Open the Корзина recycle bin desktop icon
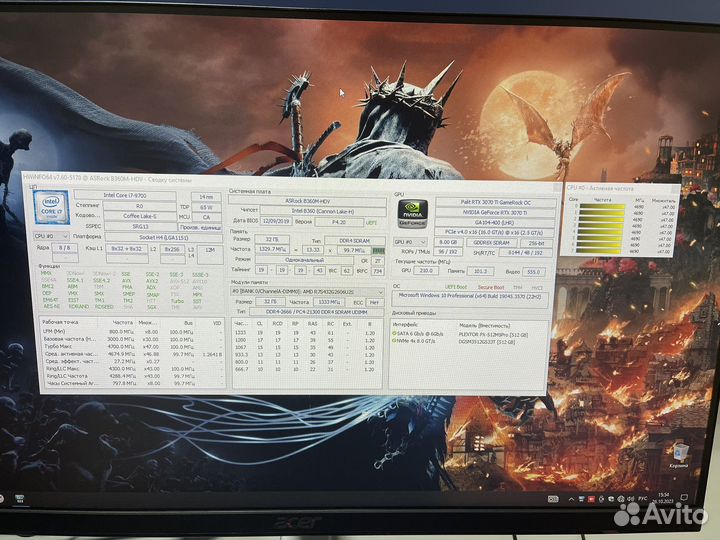The height and width of the screenshot is (540, 720). (x=679, y=456)
